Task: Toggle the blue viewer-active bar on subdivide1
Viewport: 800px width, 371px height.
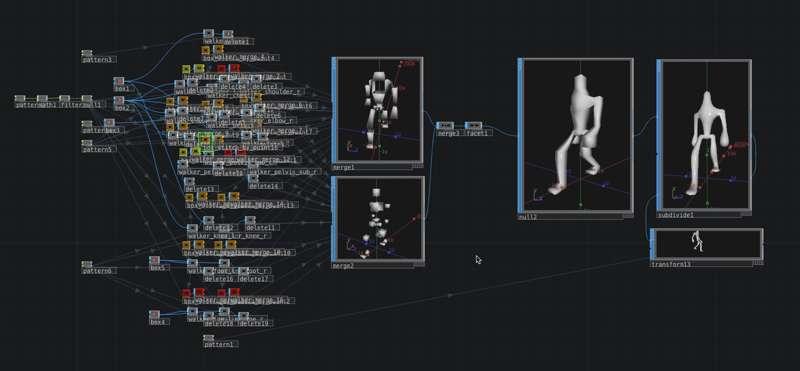Action: click(x=659, y=135)
